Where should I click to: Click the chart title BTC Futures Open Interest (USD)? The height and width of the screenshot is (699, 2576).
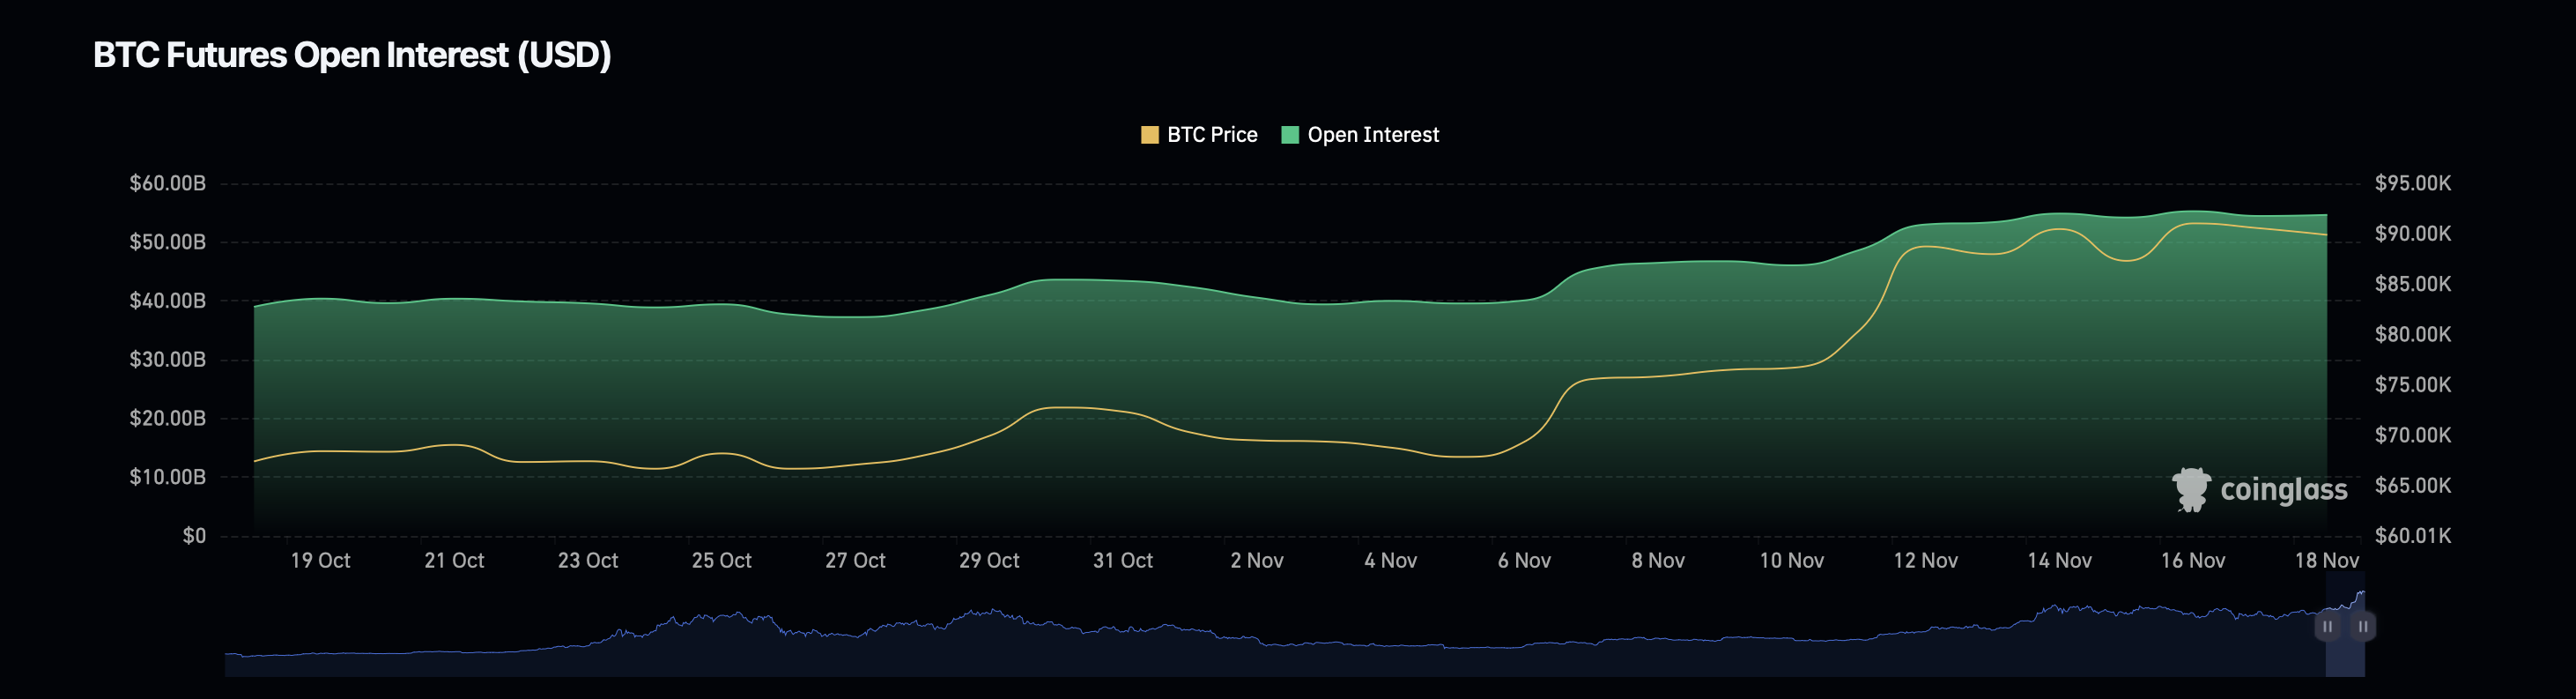[x=352, y=55]
